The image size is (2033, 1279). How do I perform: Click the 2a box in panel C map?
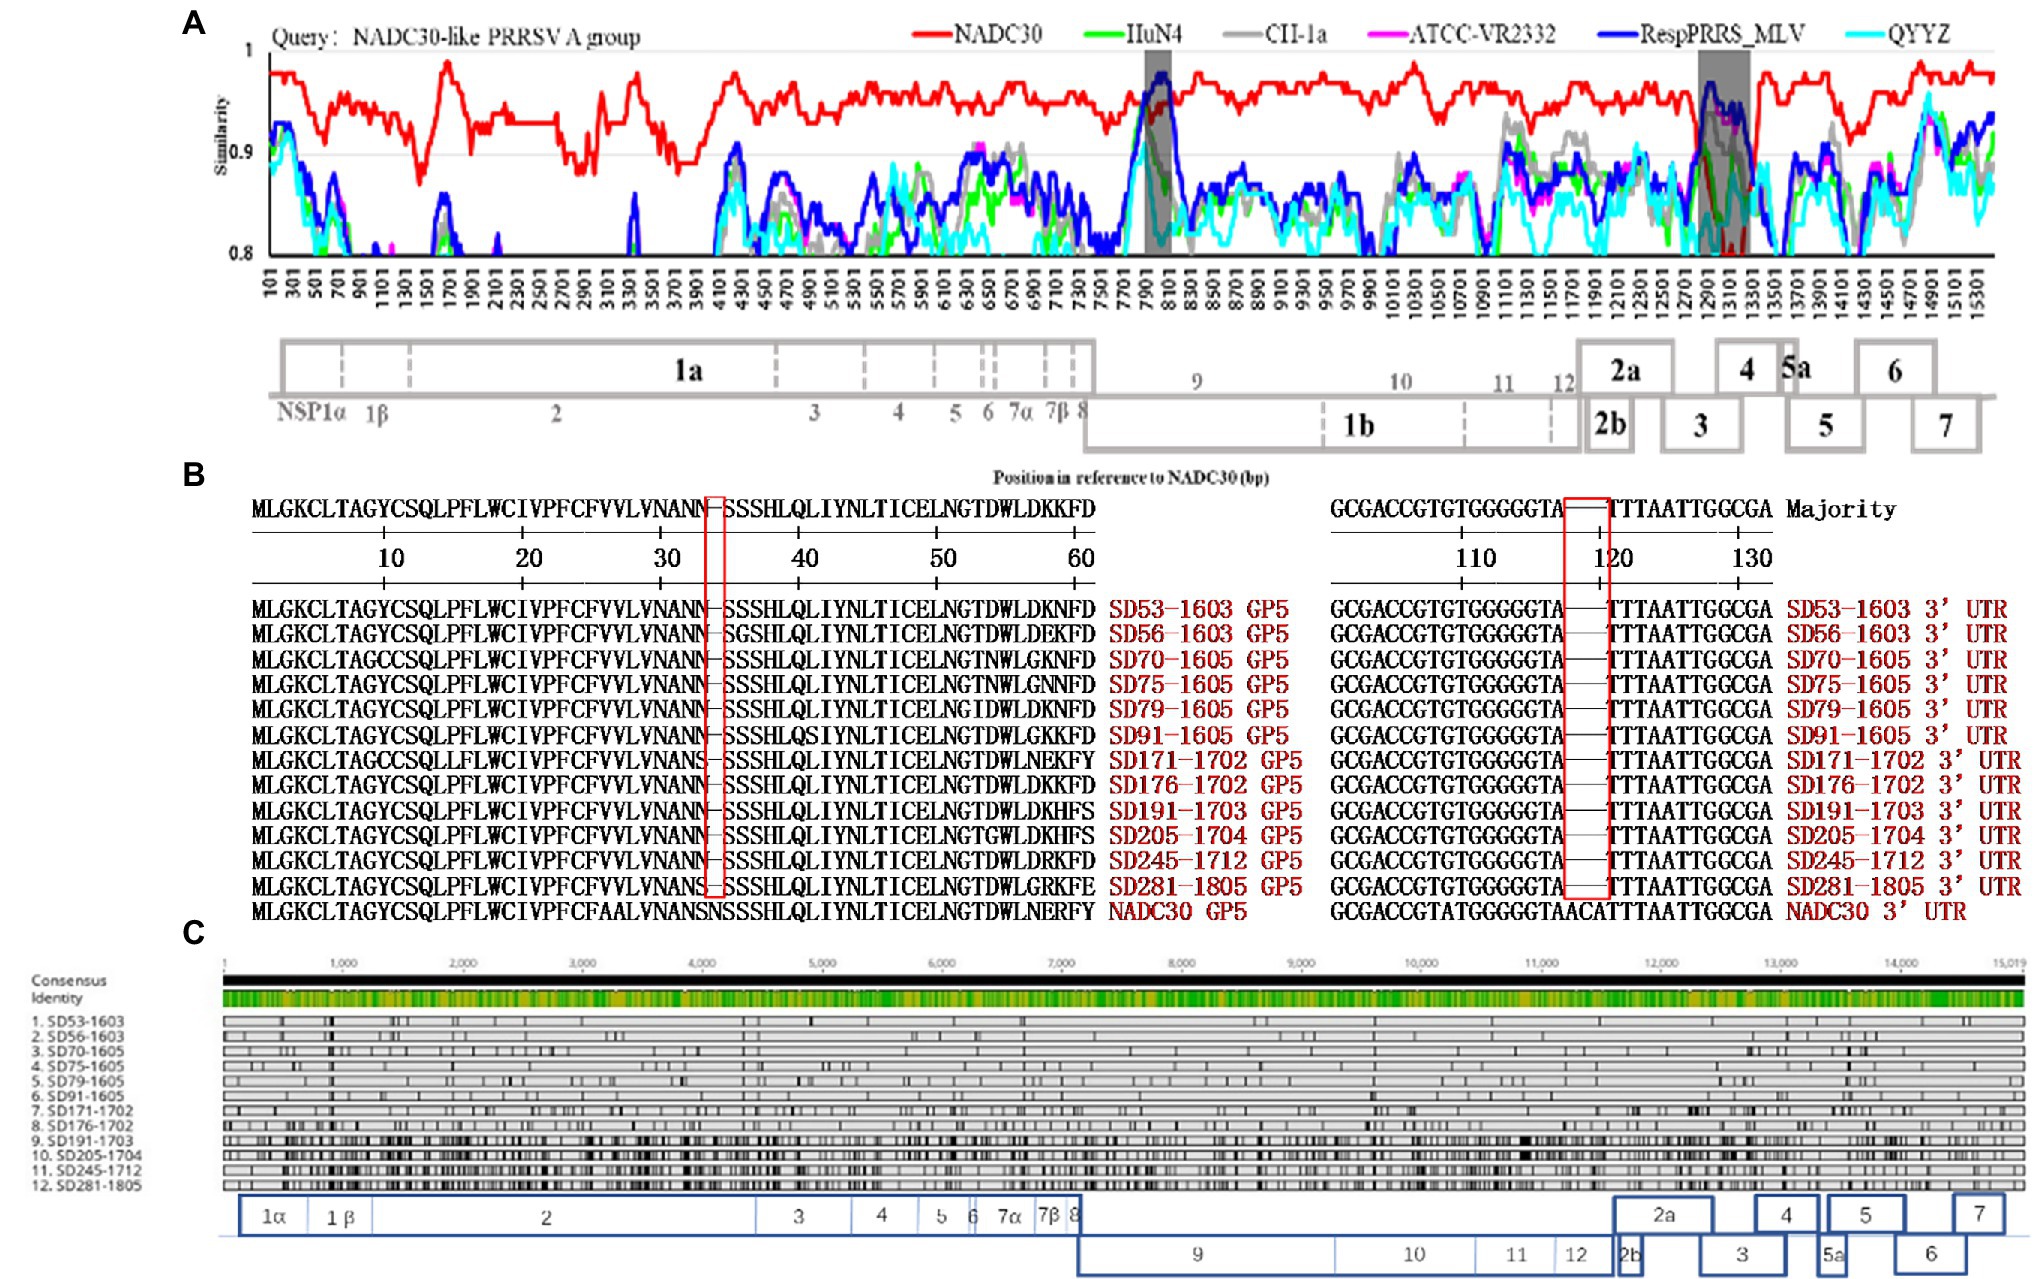[x=1664, y=1215]
